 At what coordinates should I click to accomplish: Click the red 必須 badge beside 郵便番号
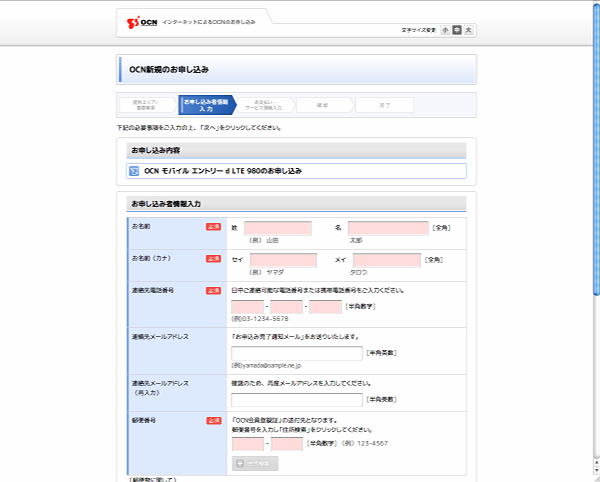214,421
